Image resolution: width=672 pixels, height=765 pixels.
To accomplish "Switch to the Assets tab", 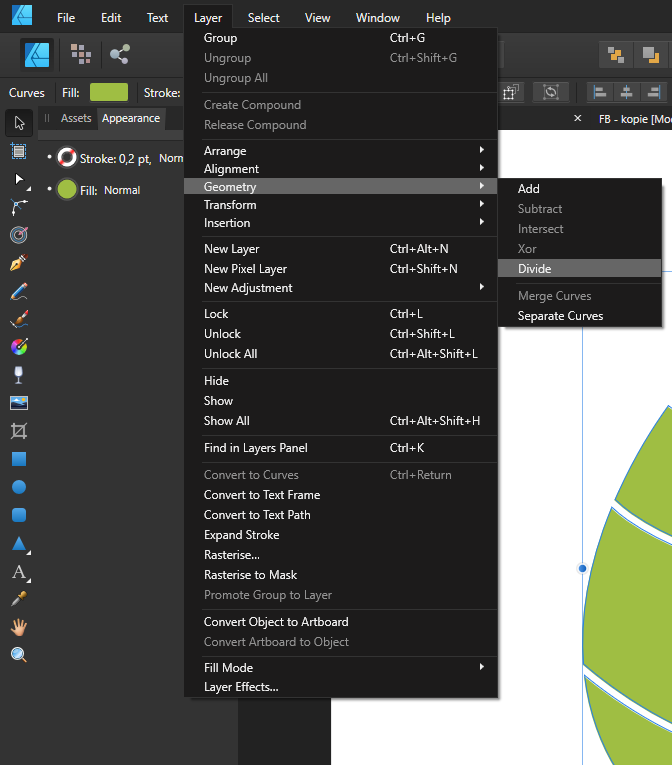I will pyautogui.click(x=76, y=118).
